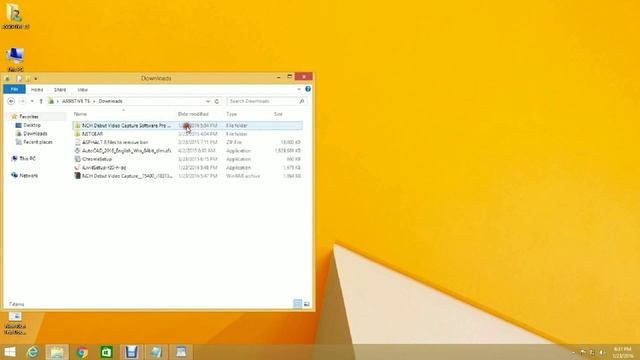Image resolution: width=640 pixels, height=360 pixels.
Task: Go back using the Back arrow
Action: (11, 101)
